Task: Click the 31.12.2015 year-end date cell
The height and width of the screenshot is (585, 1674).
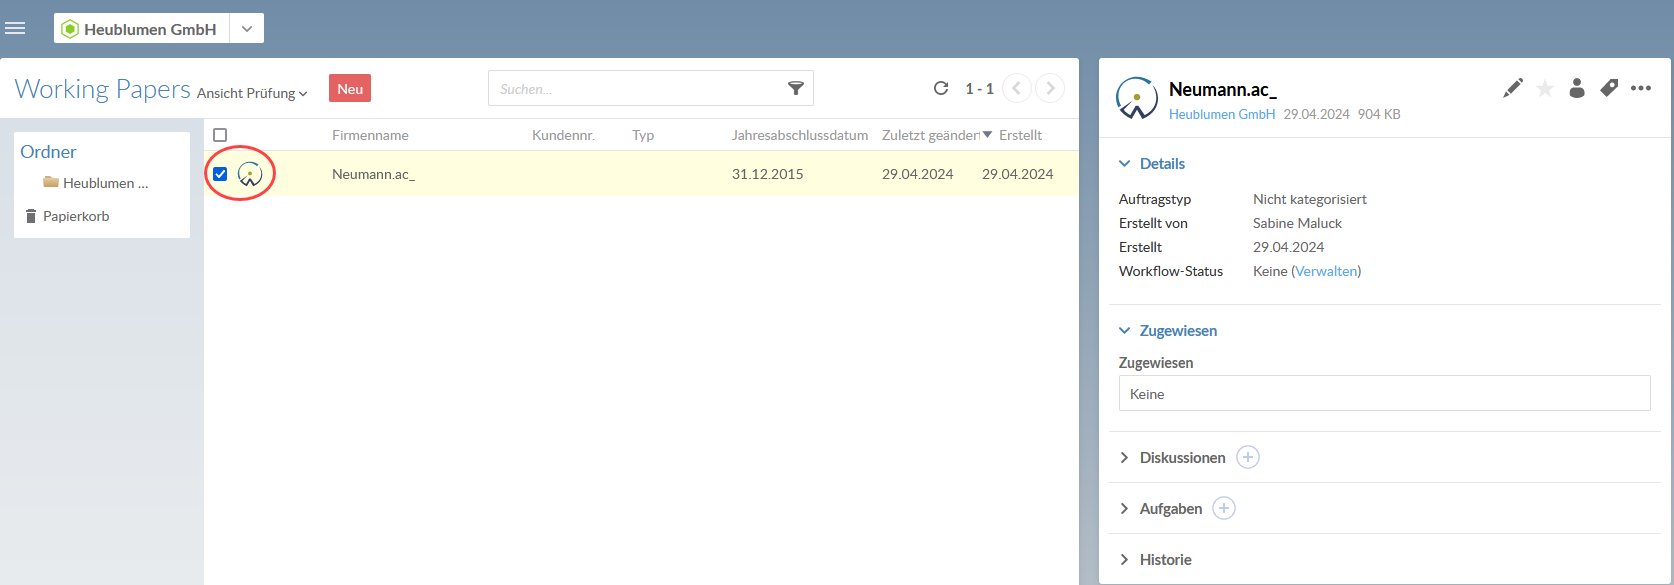Action: [x=767, y=174]
